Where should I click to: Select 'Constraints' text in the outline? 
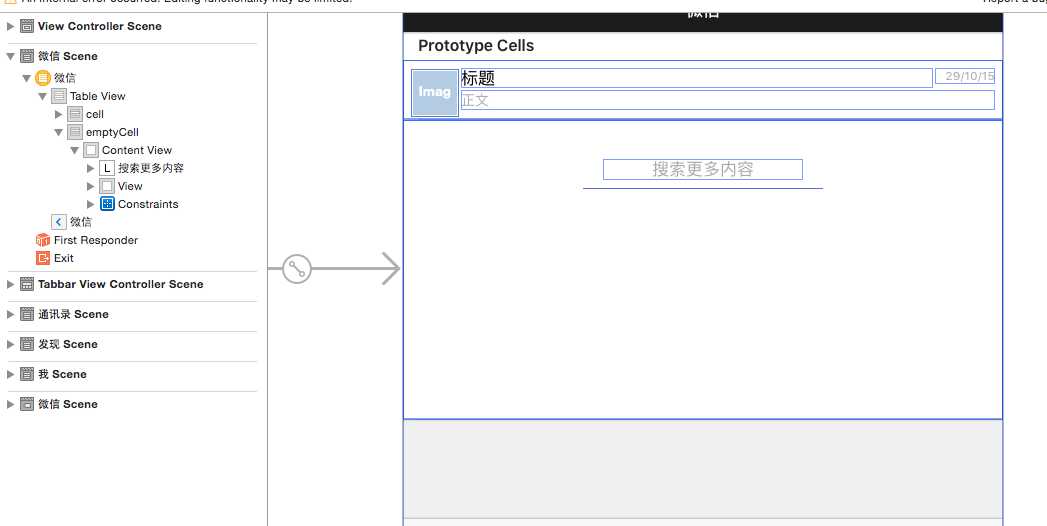[148, 204]
